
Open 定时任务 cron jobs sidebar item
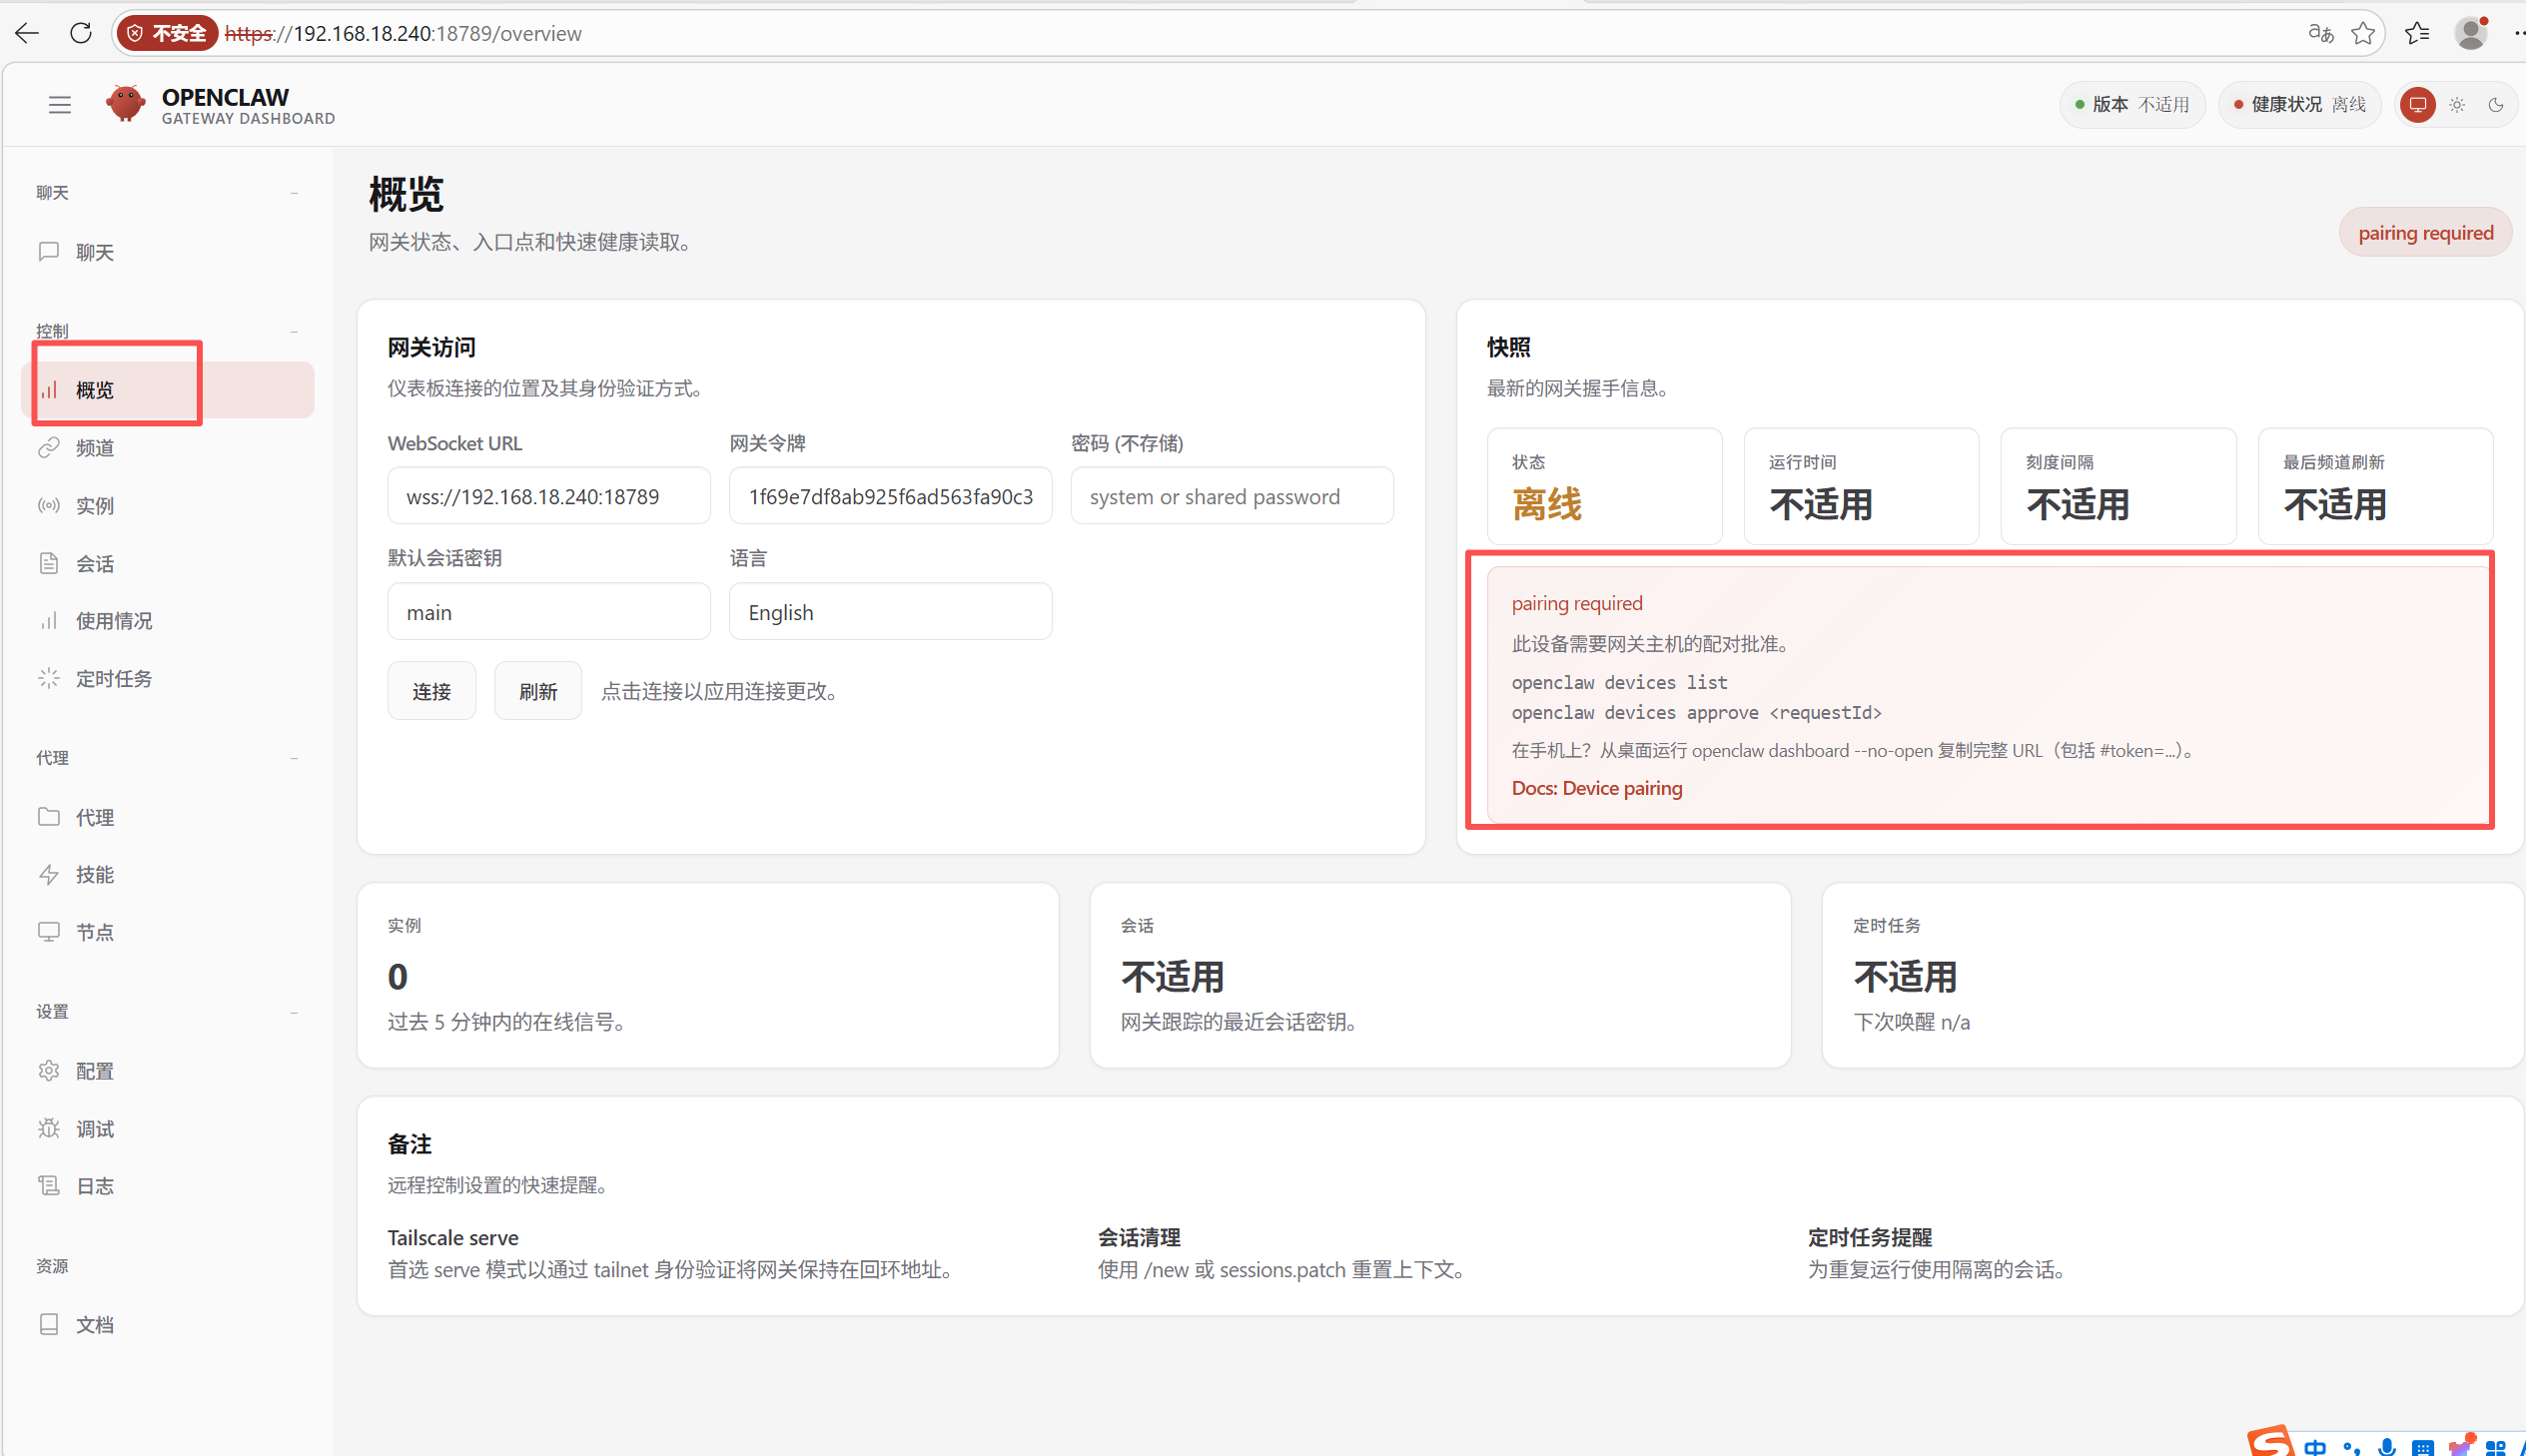pos(113,678)
